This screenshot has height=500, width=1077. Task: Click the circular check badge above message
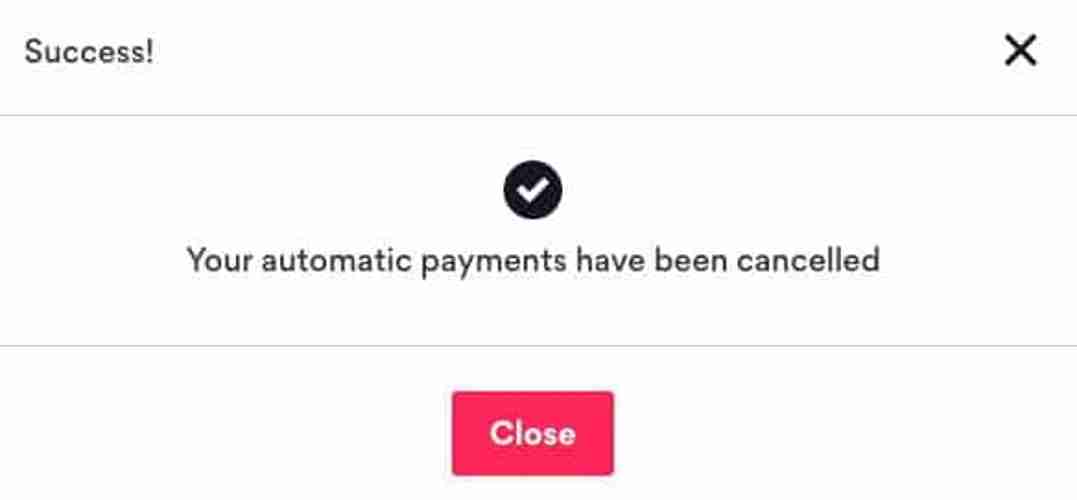point(533,190)
